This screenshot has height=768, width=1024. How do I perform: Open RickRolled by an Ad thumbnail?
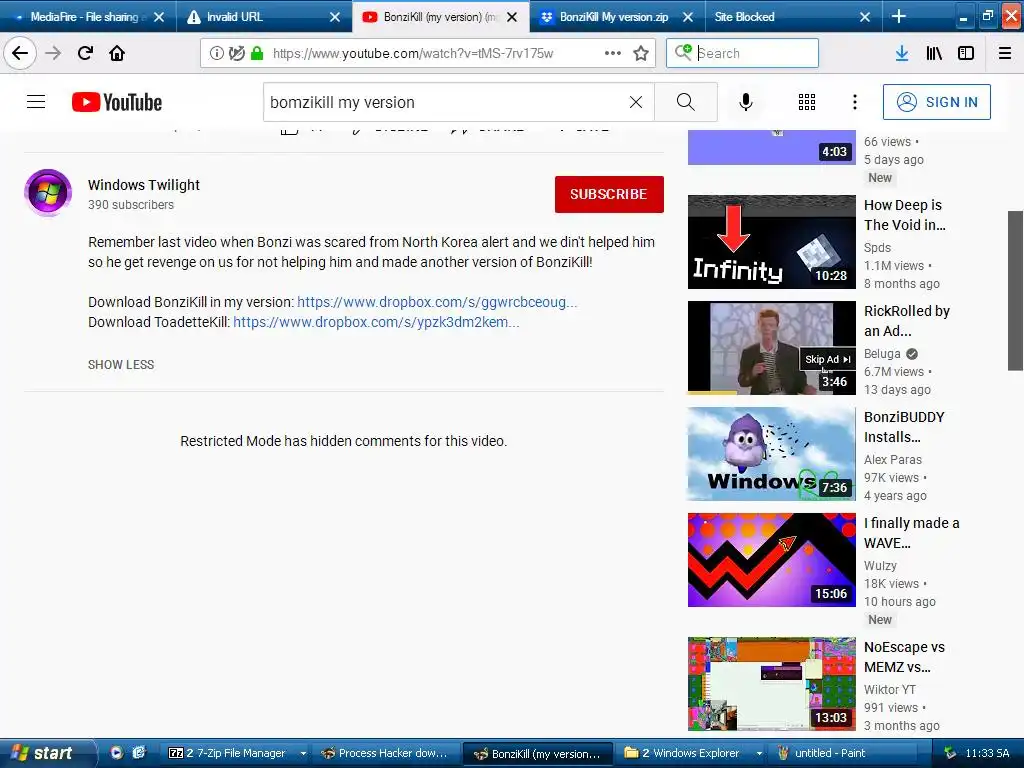[771, 347]
